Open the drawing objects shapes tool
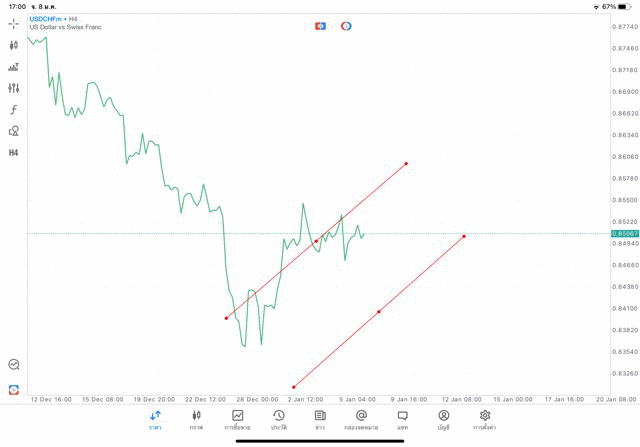Screen dimensions: 640x447 coord(14,131)
